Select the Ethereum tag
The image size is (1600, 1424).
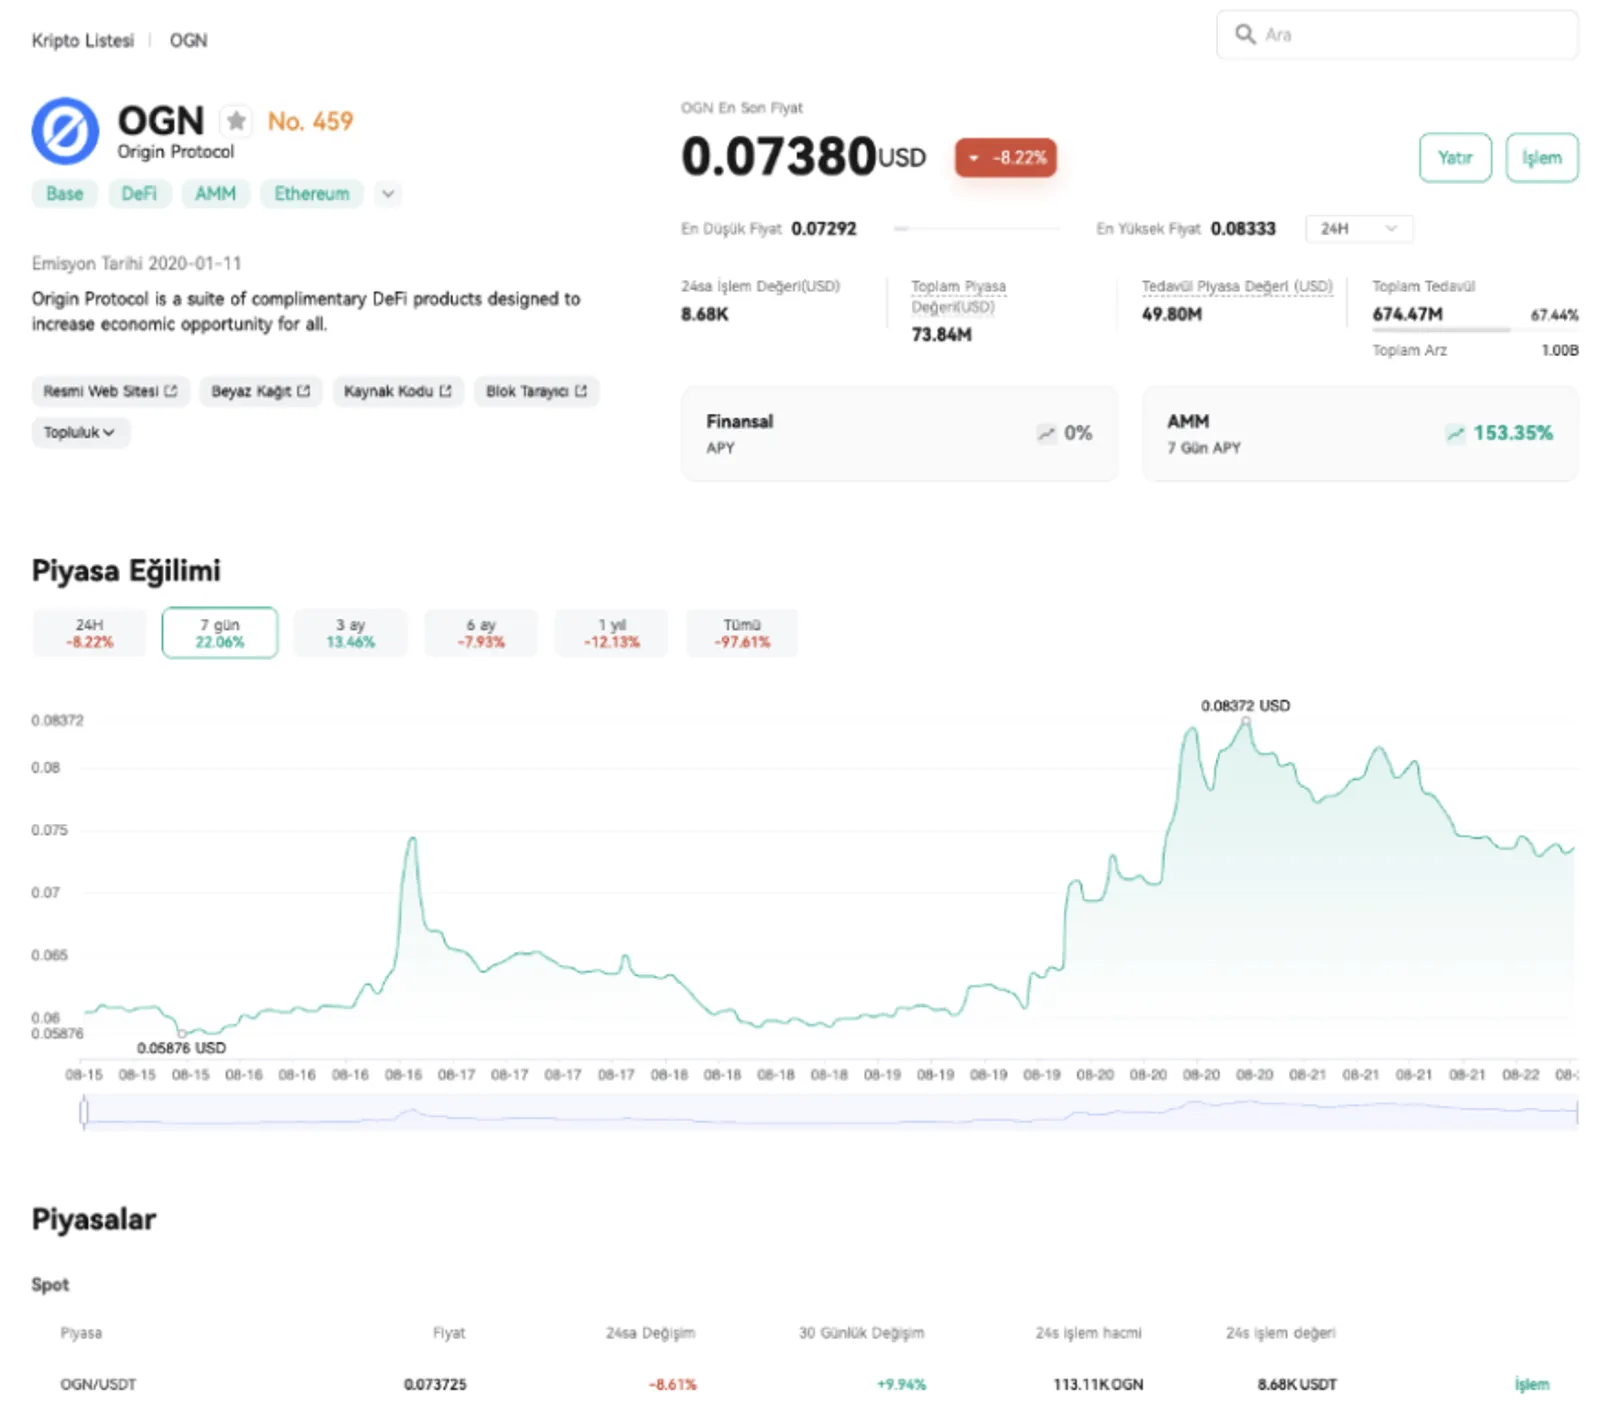[312, 193]
